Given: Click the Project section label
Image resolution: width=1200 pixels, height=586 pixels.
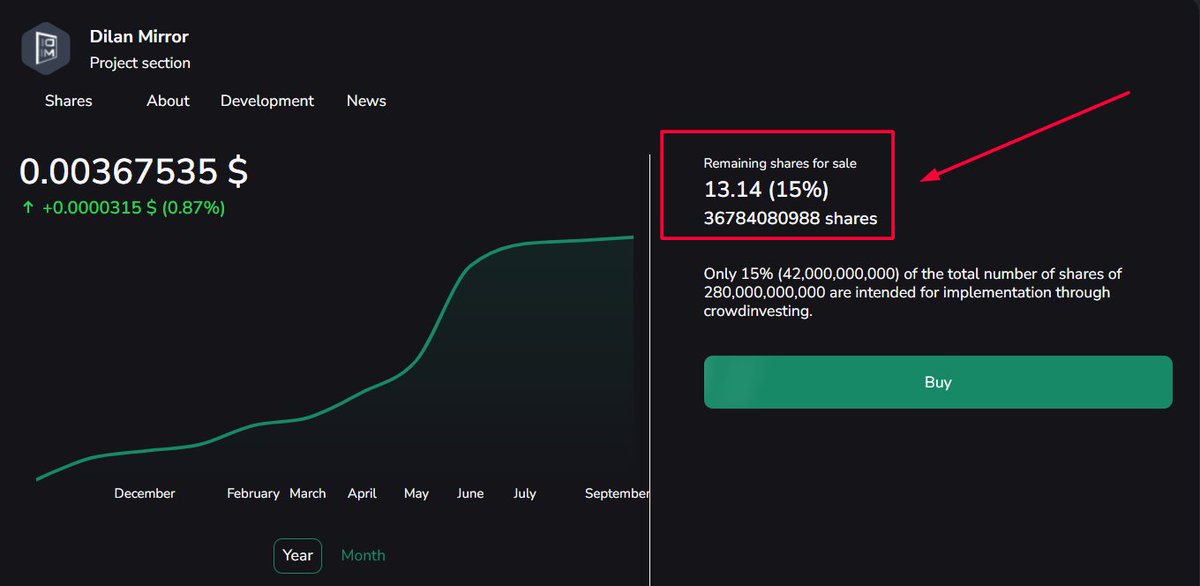Looking at the screenshot, I should tap(140, 62).
